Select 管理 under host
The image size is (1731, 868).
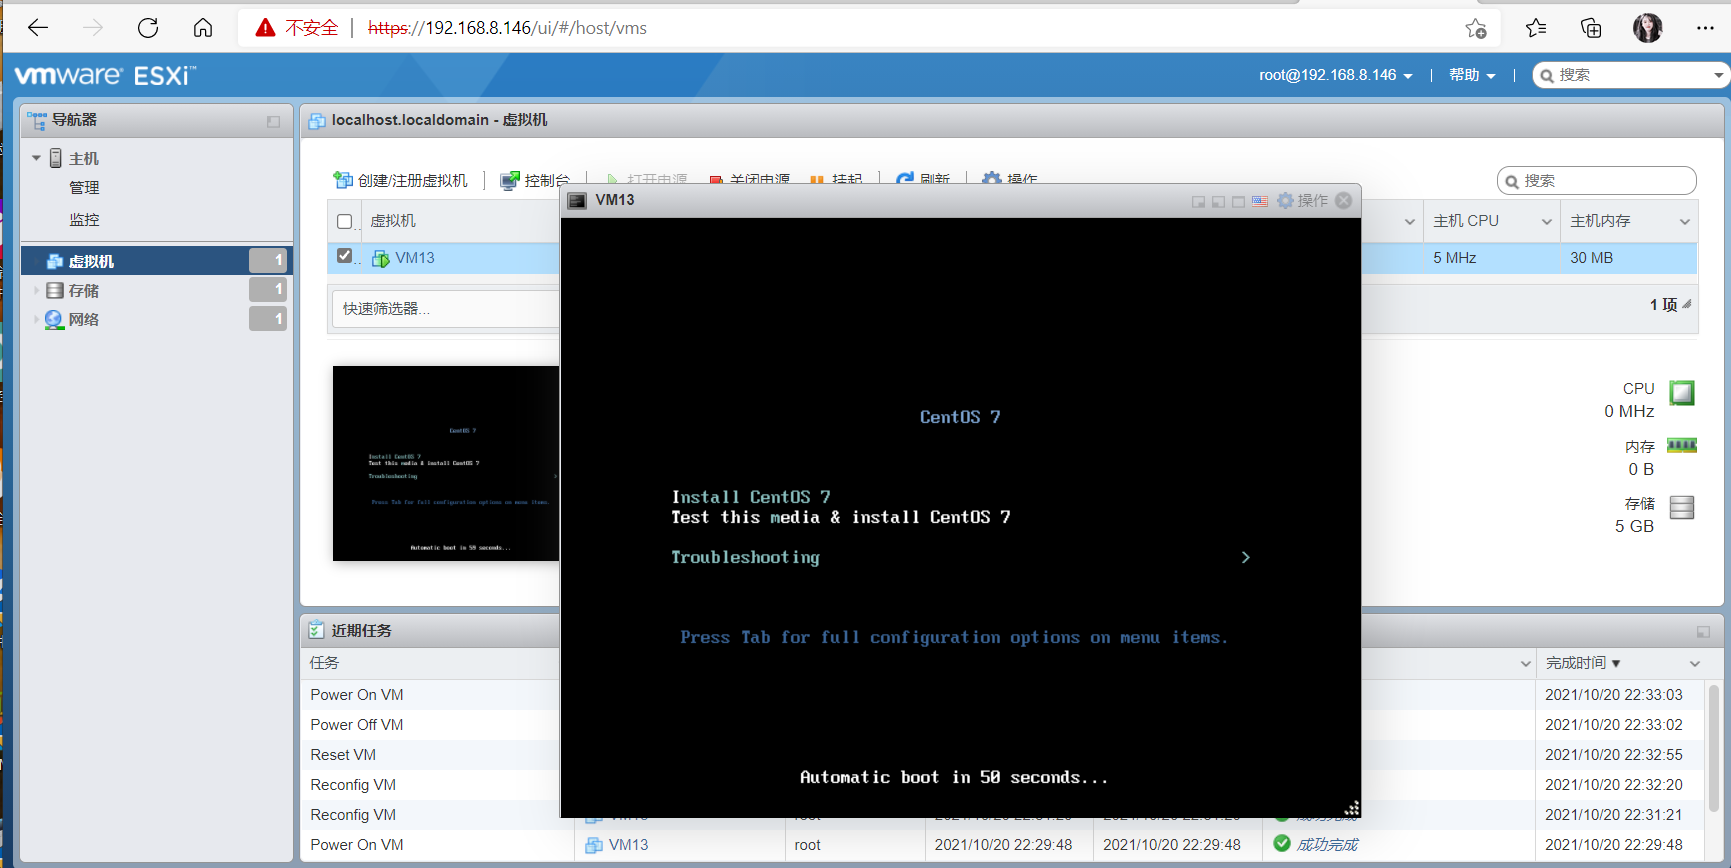click(84, 188)
